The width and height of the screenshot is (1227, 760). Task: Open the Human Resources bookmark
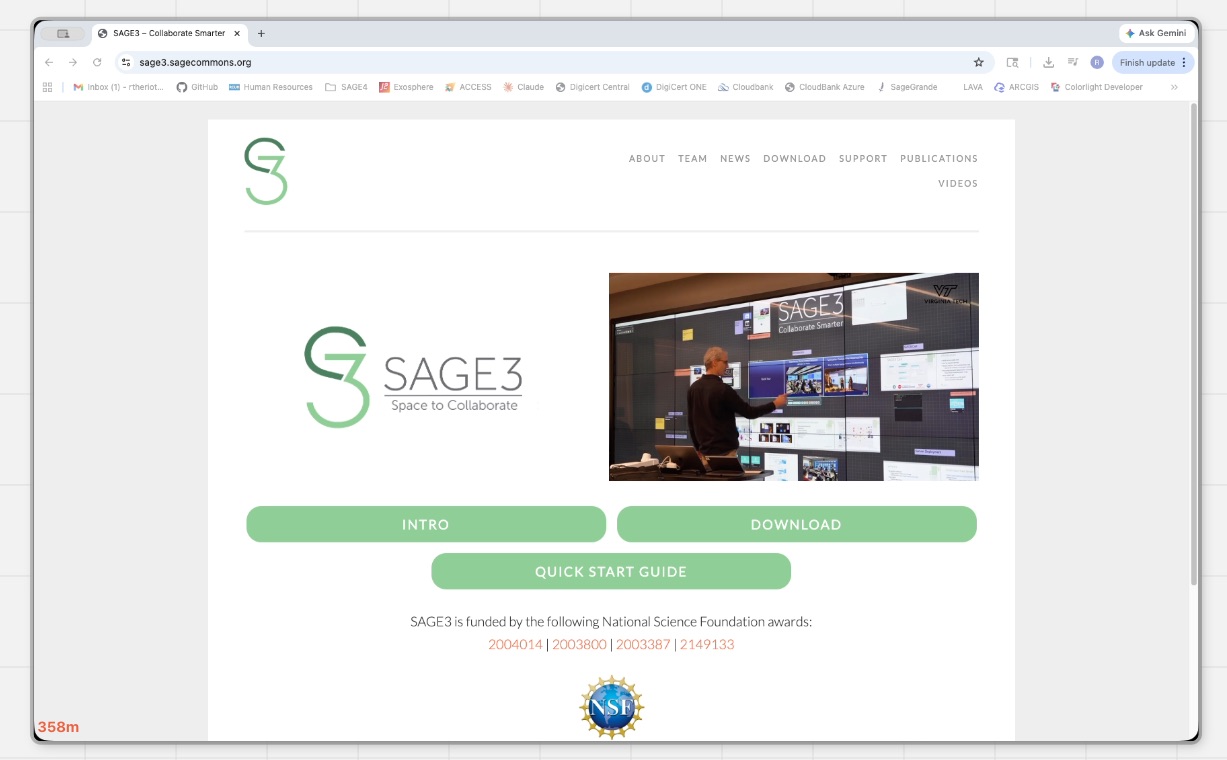tap(271, 87)
